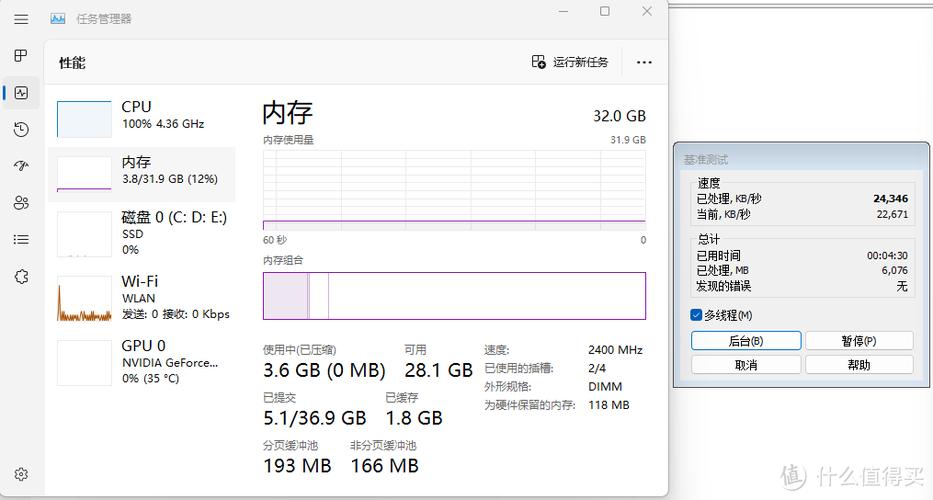The height and width of the screenshot is (500, 933).
Task: Click the 24,346 processed KB/s value
Action: (891, 199)
